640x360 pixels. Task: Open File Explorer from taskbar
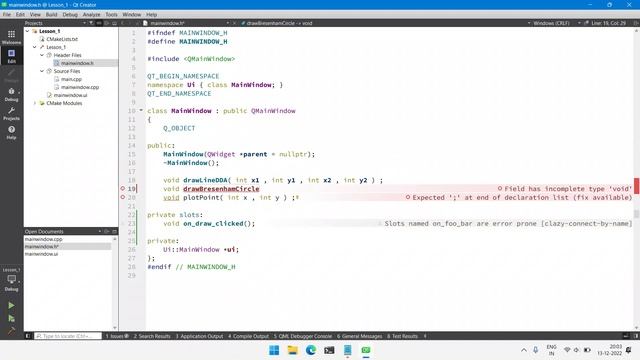tap(292, 350)
